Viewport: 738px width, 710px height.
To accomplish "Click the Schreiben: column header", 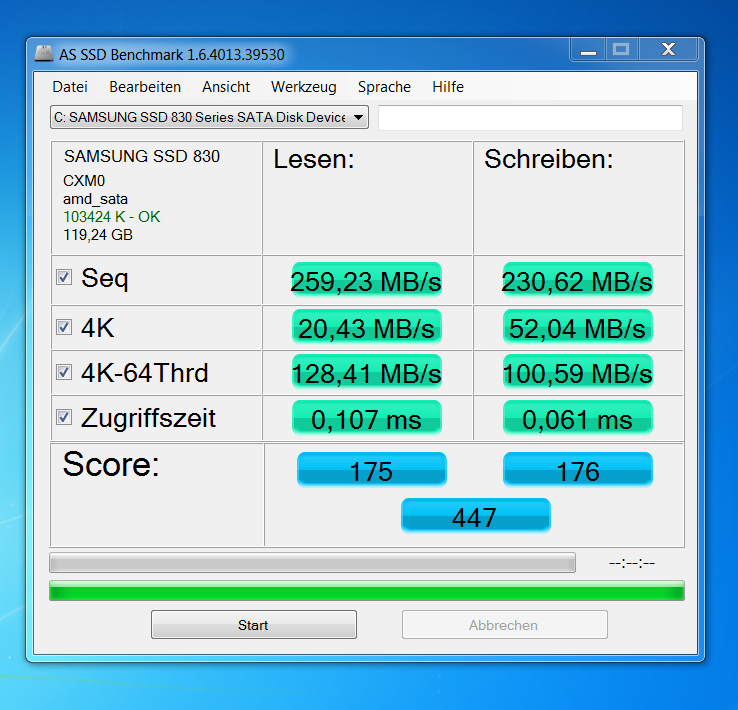I will [549, 159].
